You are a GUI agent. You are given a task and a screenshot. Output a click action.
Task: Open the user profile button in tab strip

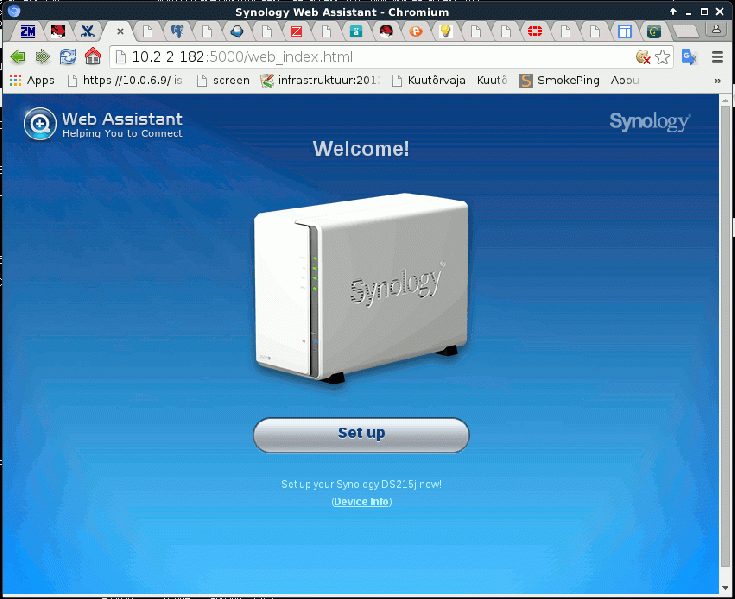point(716,29)
